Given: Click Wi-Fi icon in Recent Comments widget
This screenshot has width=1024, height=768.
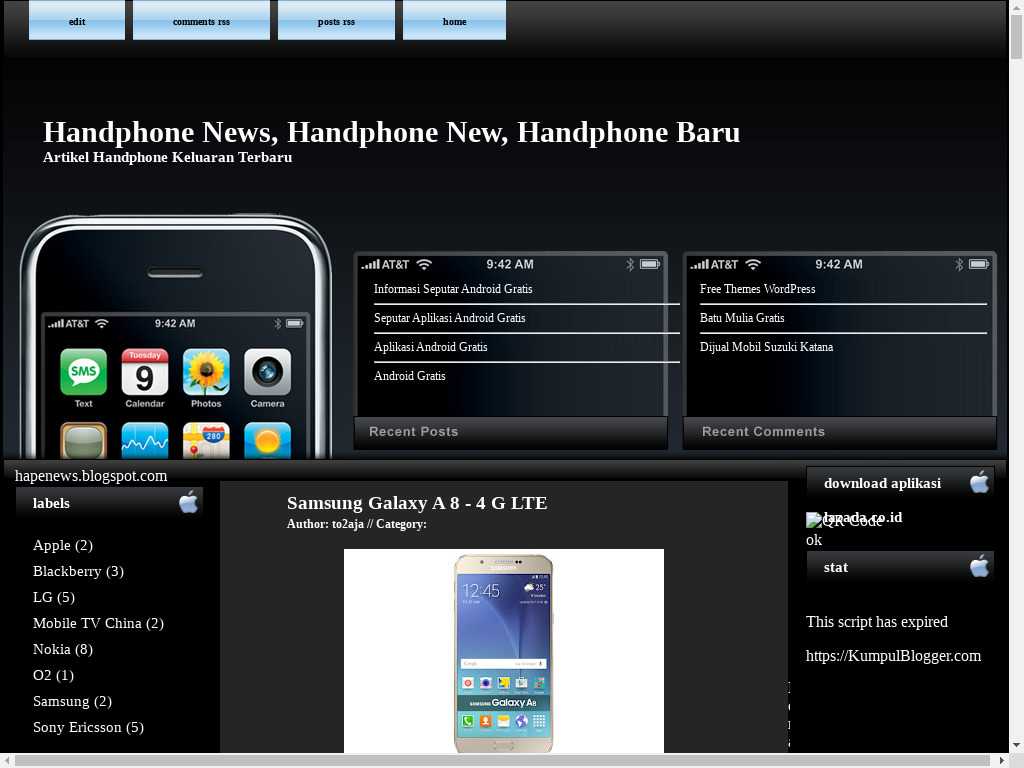Looking at the screenshot, I should (x=754, y=264).
